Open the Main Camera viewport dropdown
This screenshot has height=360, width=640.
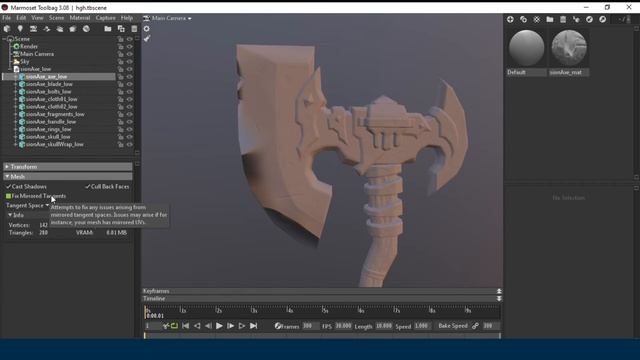coord(167,18)
